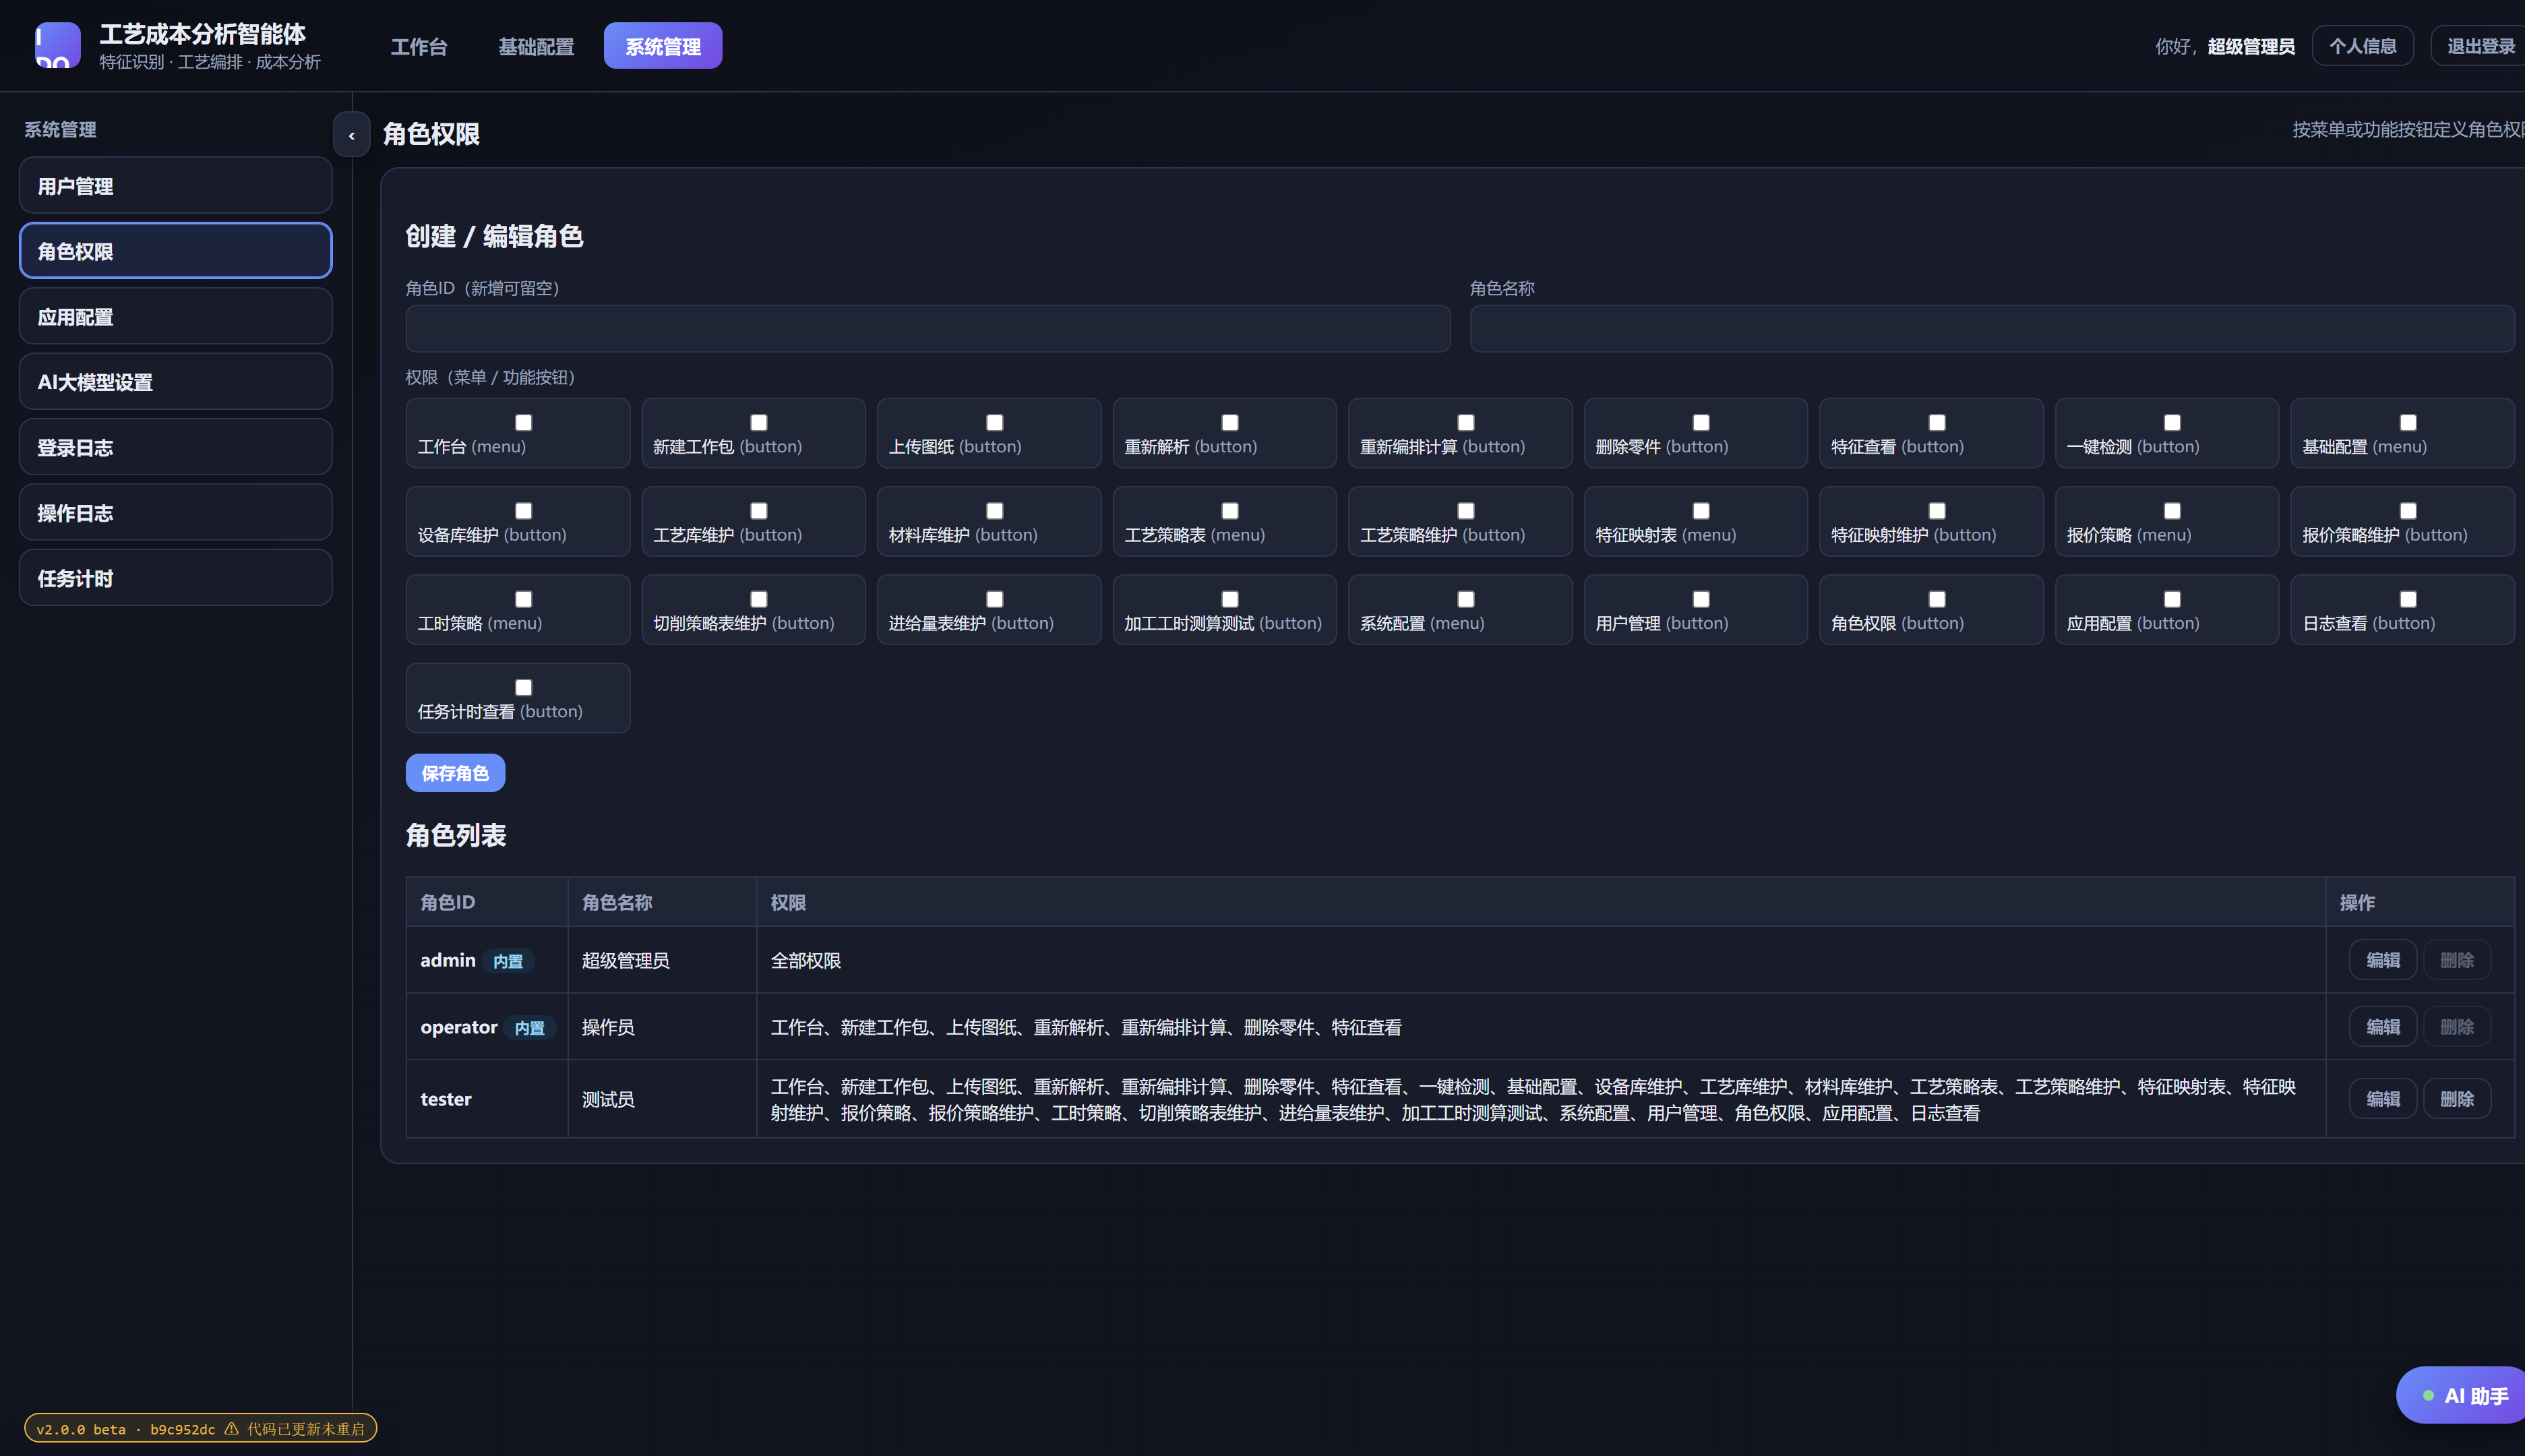Open the AI 助手 floating button
2525x1456 pixels.
point(2462,1395)
